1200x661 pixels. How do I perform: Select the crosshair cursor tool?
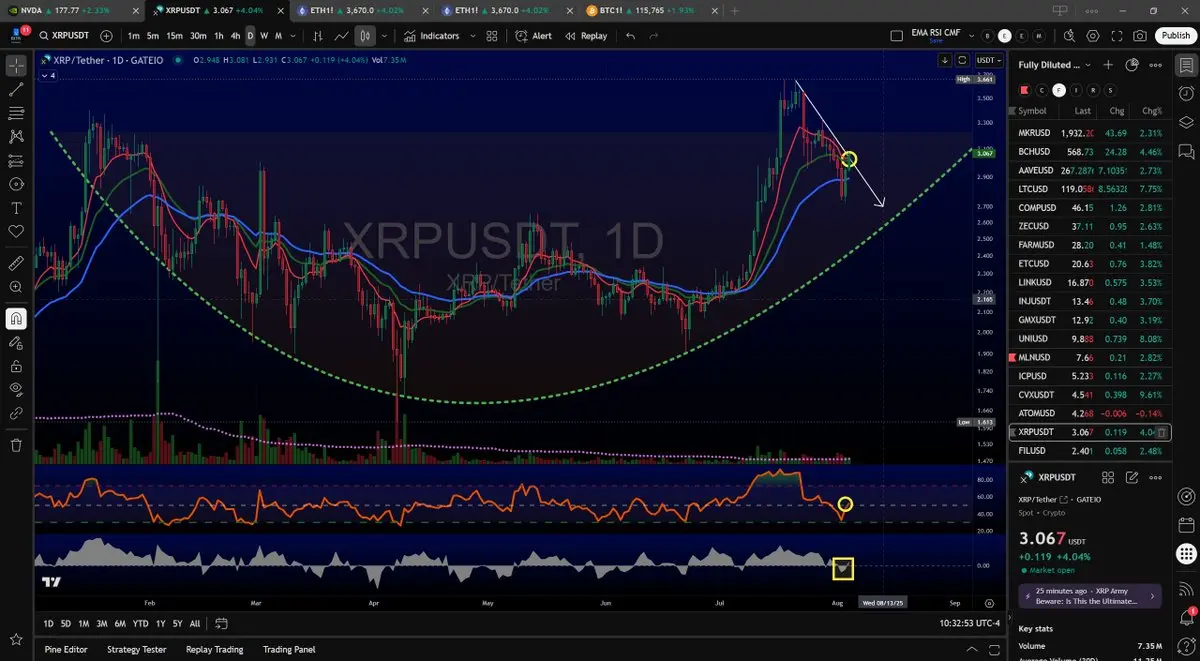click(x=16, y=66)
